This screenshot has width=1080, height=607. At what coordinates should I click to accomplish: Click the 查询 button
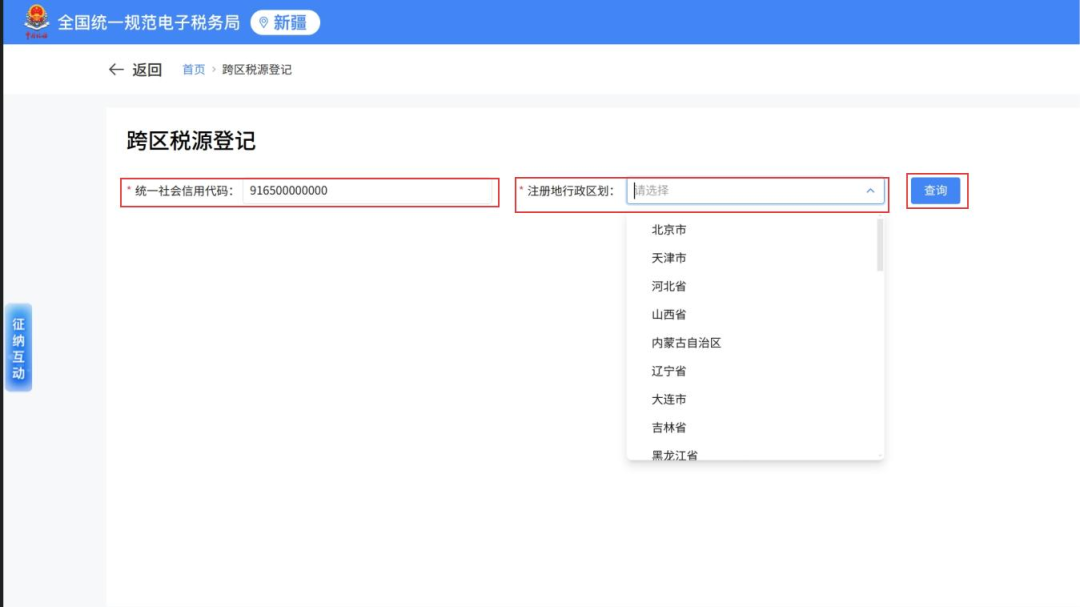tap(935, 191)
